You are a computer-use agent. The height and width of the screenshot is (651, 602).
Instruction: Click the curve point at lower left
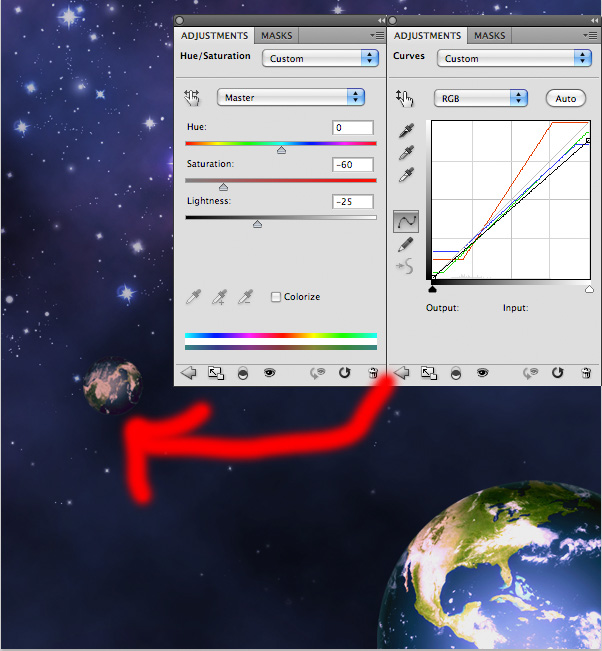[433, 277]
